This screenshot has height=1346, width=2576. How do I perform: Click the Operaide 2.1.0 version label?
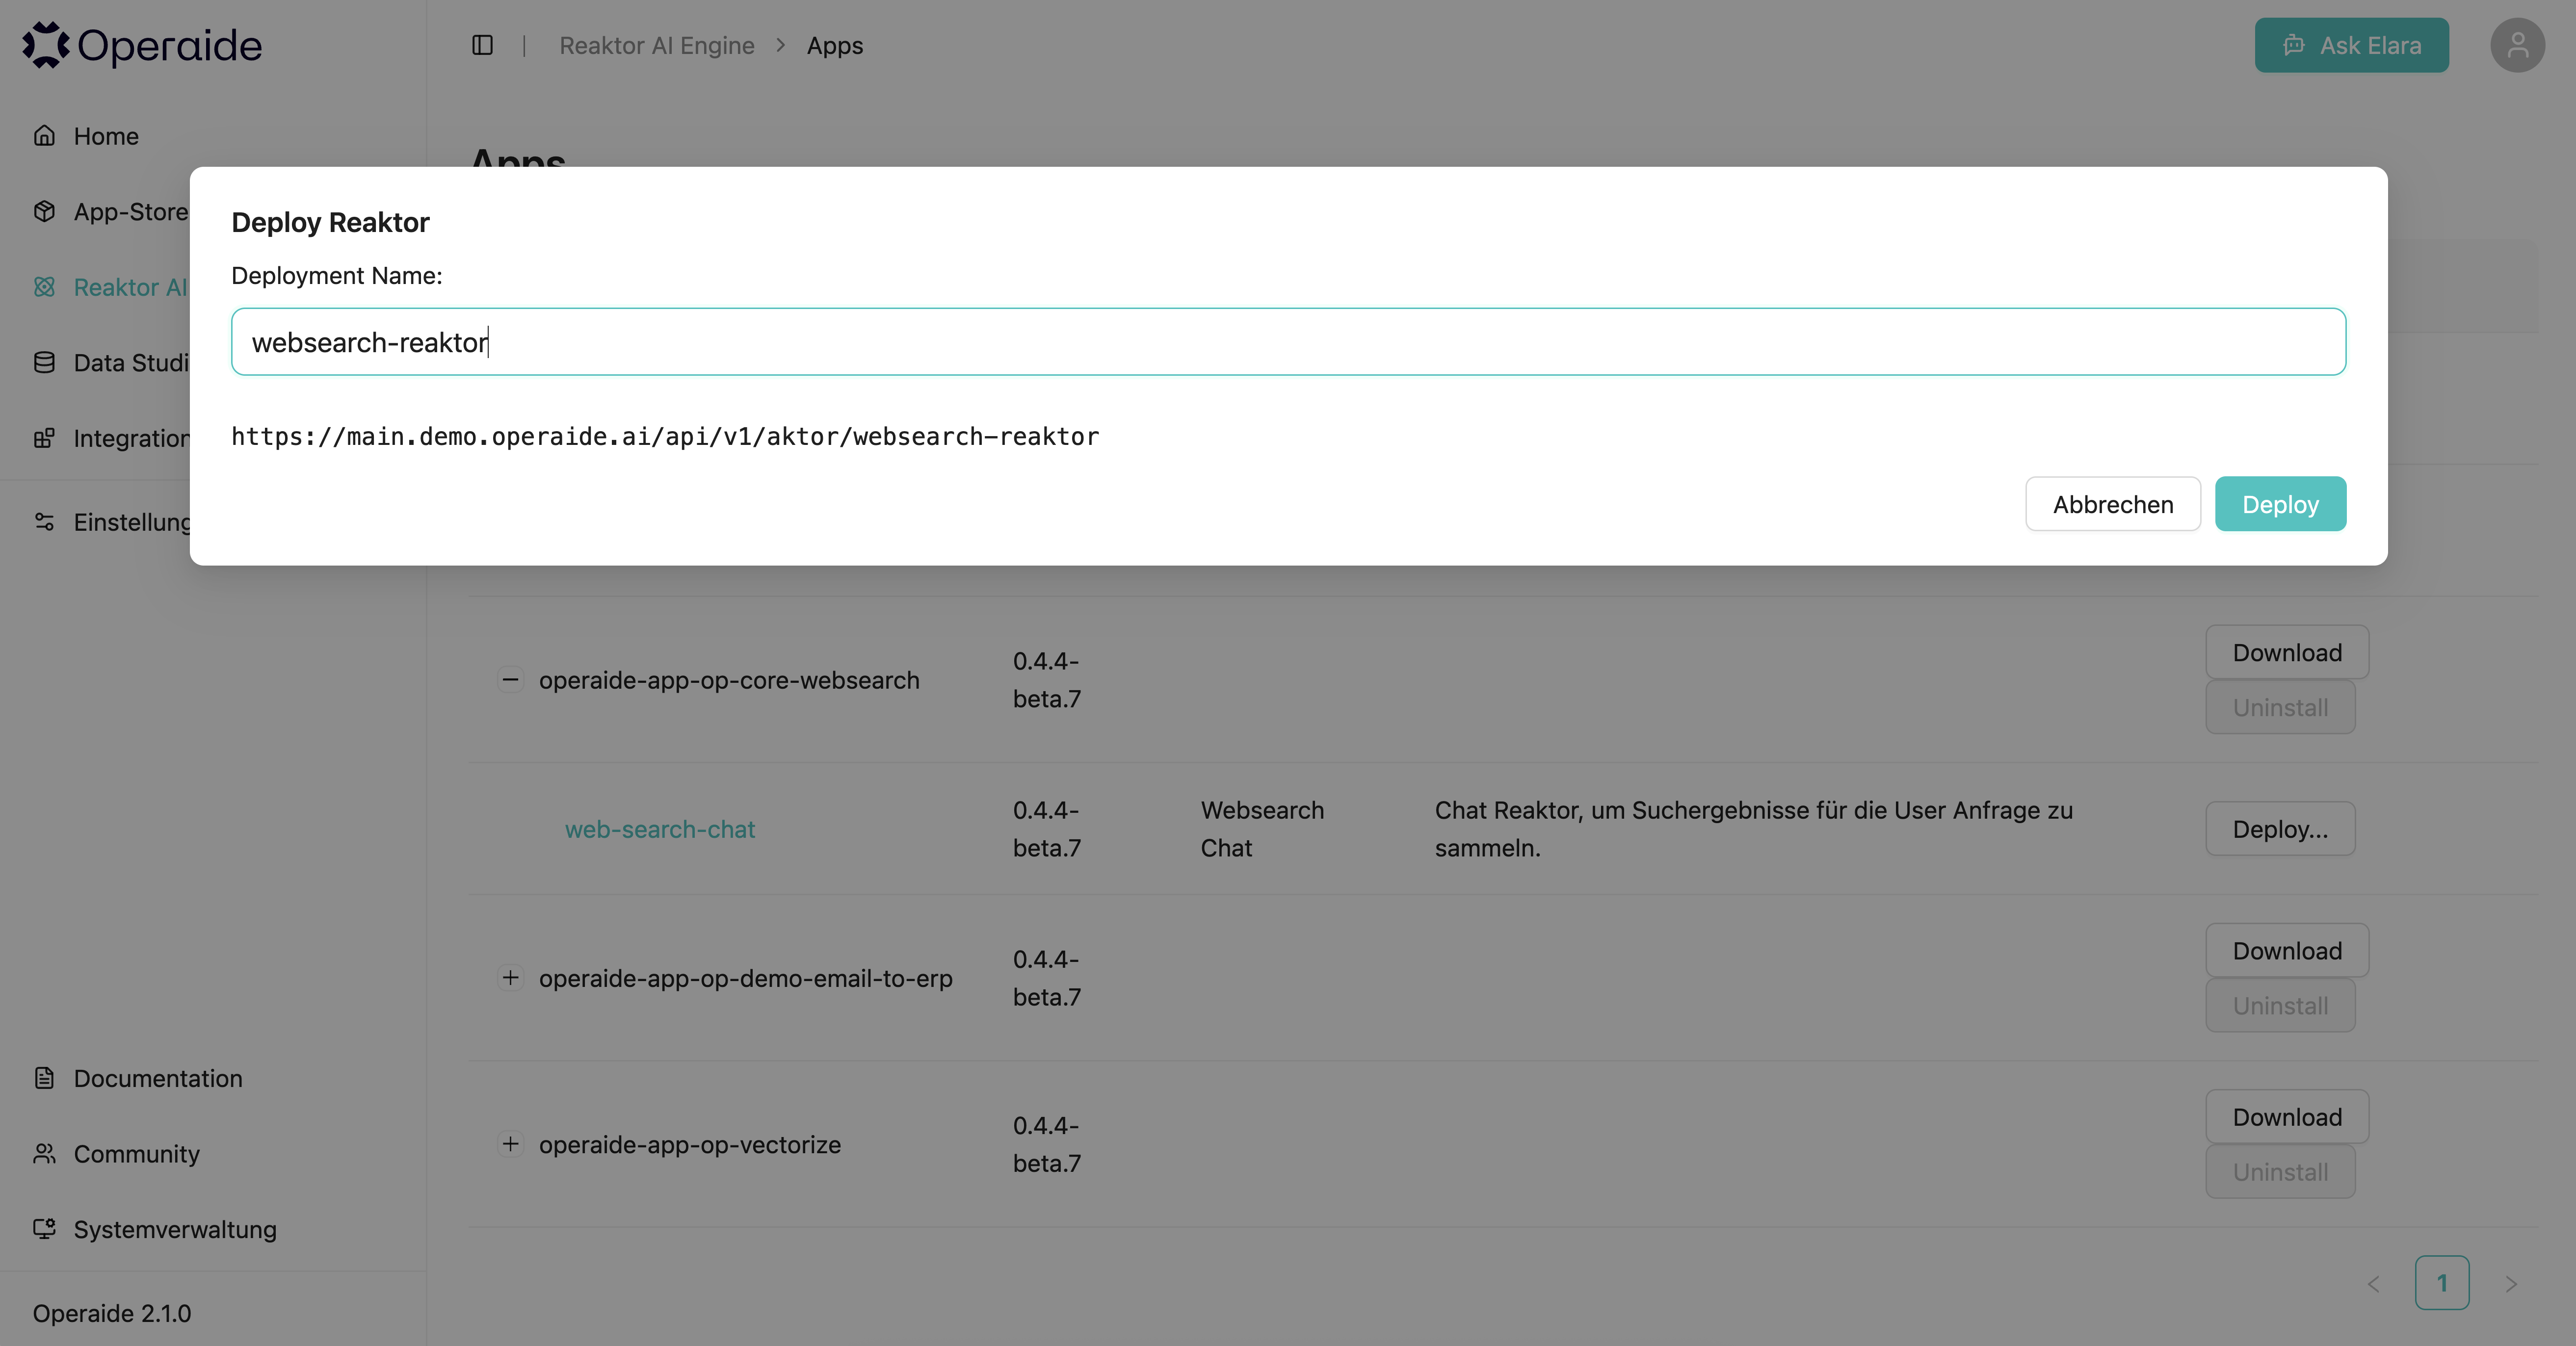[x=112, y=1313]
